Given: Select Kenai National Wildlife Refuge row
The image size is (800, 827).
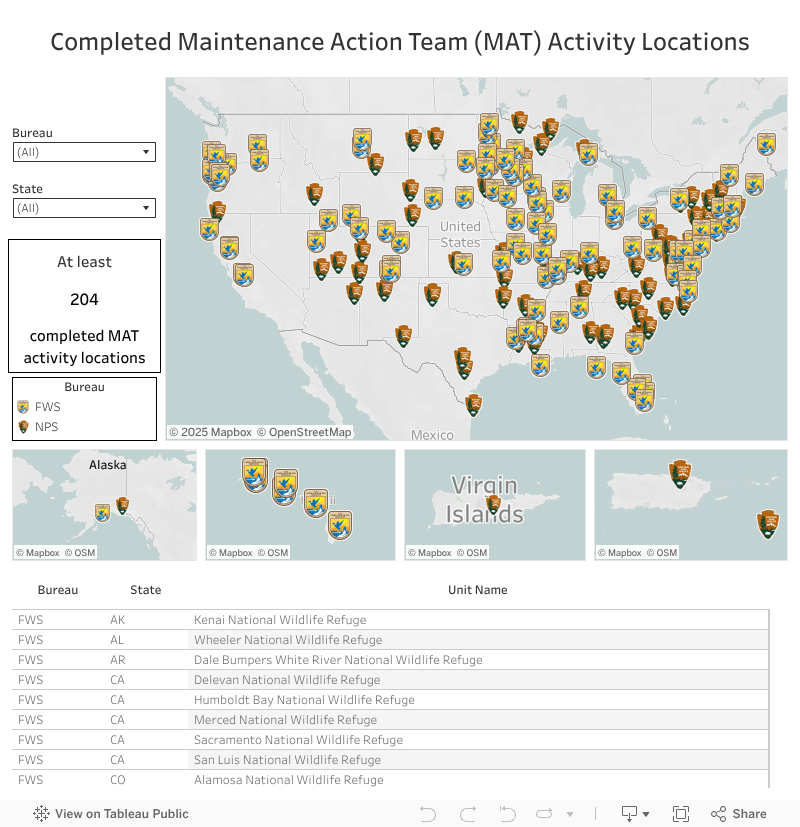Looking at the screenshot, I should tap(390, 620).
